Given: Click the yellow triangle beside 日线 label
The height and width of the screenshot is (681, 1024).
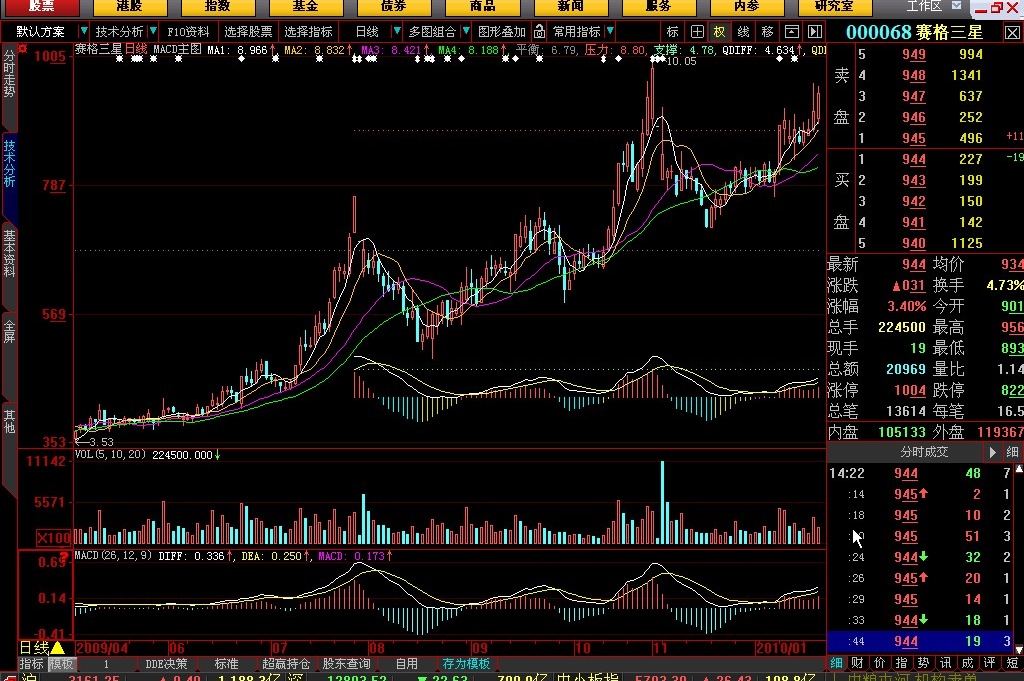Looking at the screenshot, I should [x=57, y=648].
